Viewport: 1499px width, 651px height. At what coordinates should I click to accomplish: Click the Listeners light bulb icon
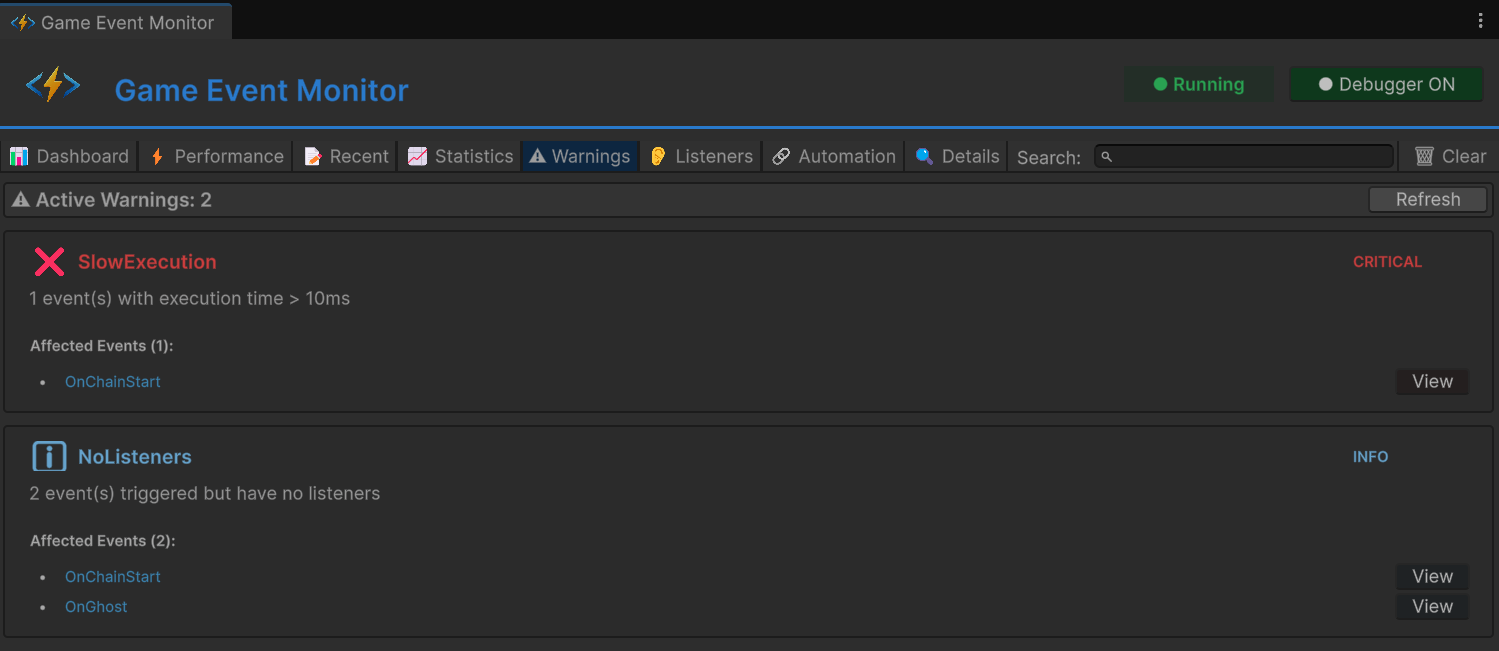(657, 156)
